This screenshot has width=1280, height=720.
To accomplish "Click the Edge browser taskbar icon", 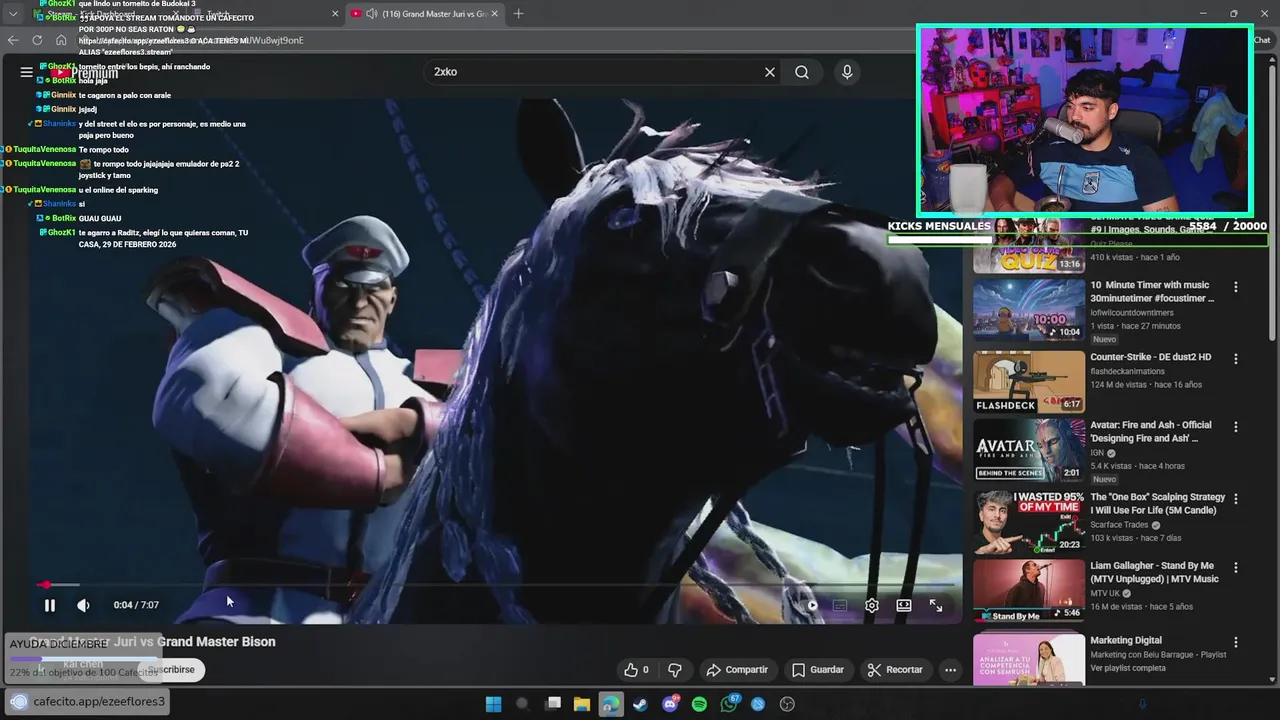I will tap(611, 704).
